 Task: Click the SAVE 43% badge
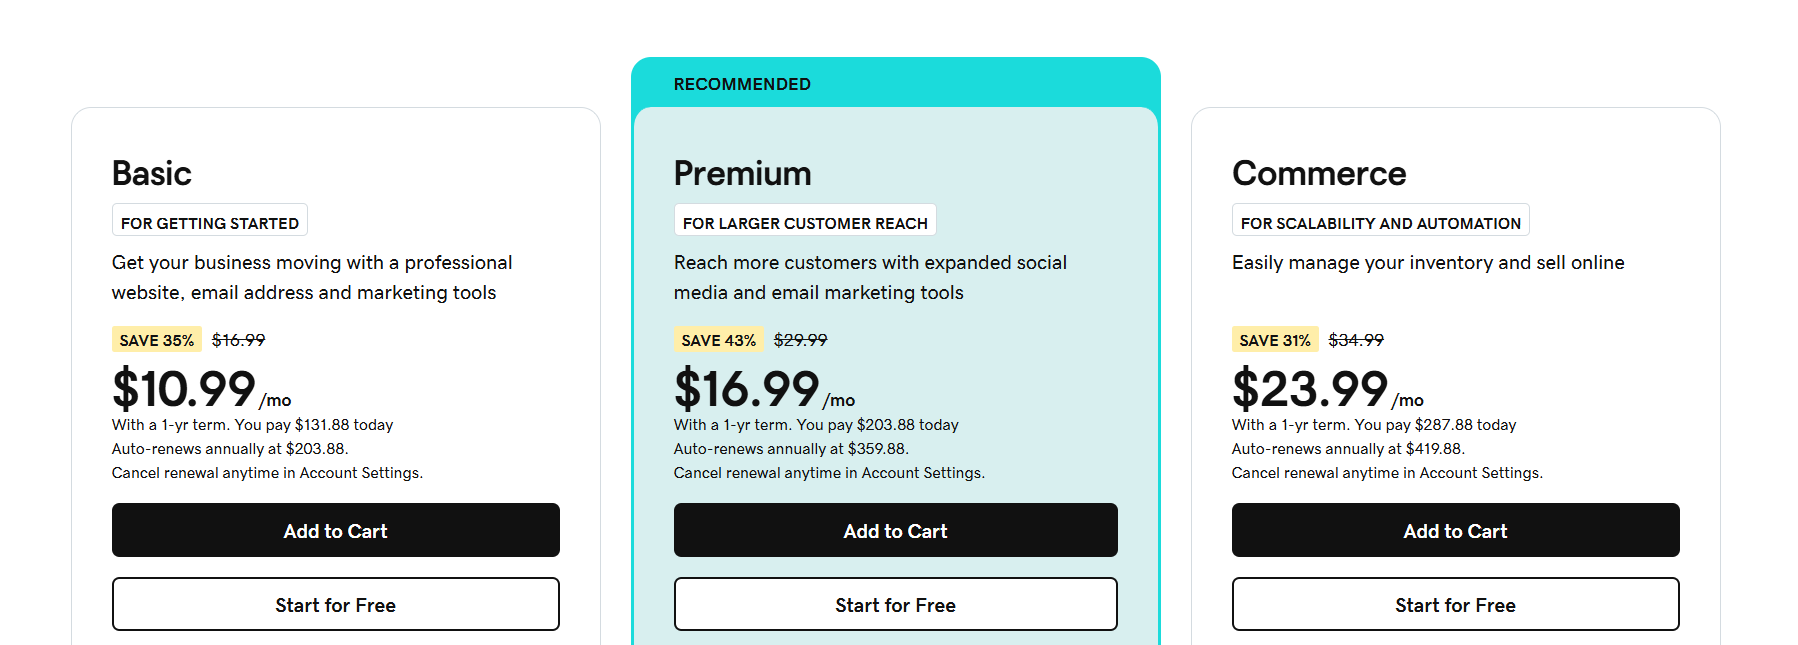pyautogui.click(x=718, y=340)
